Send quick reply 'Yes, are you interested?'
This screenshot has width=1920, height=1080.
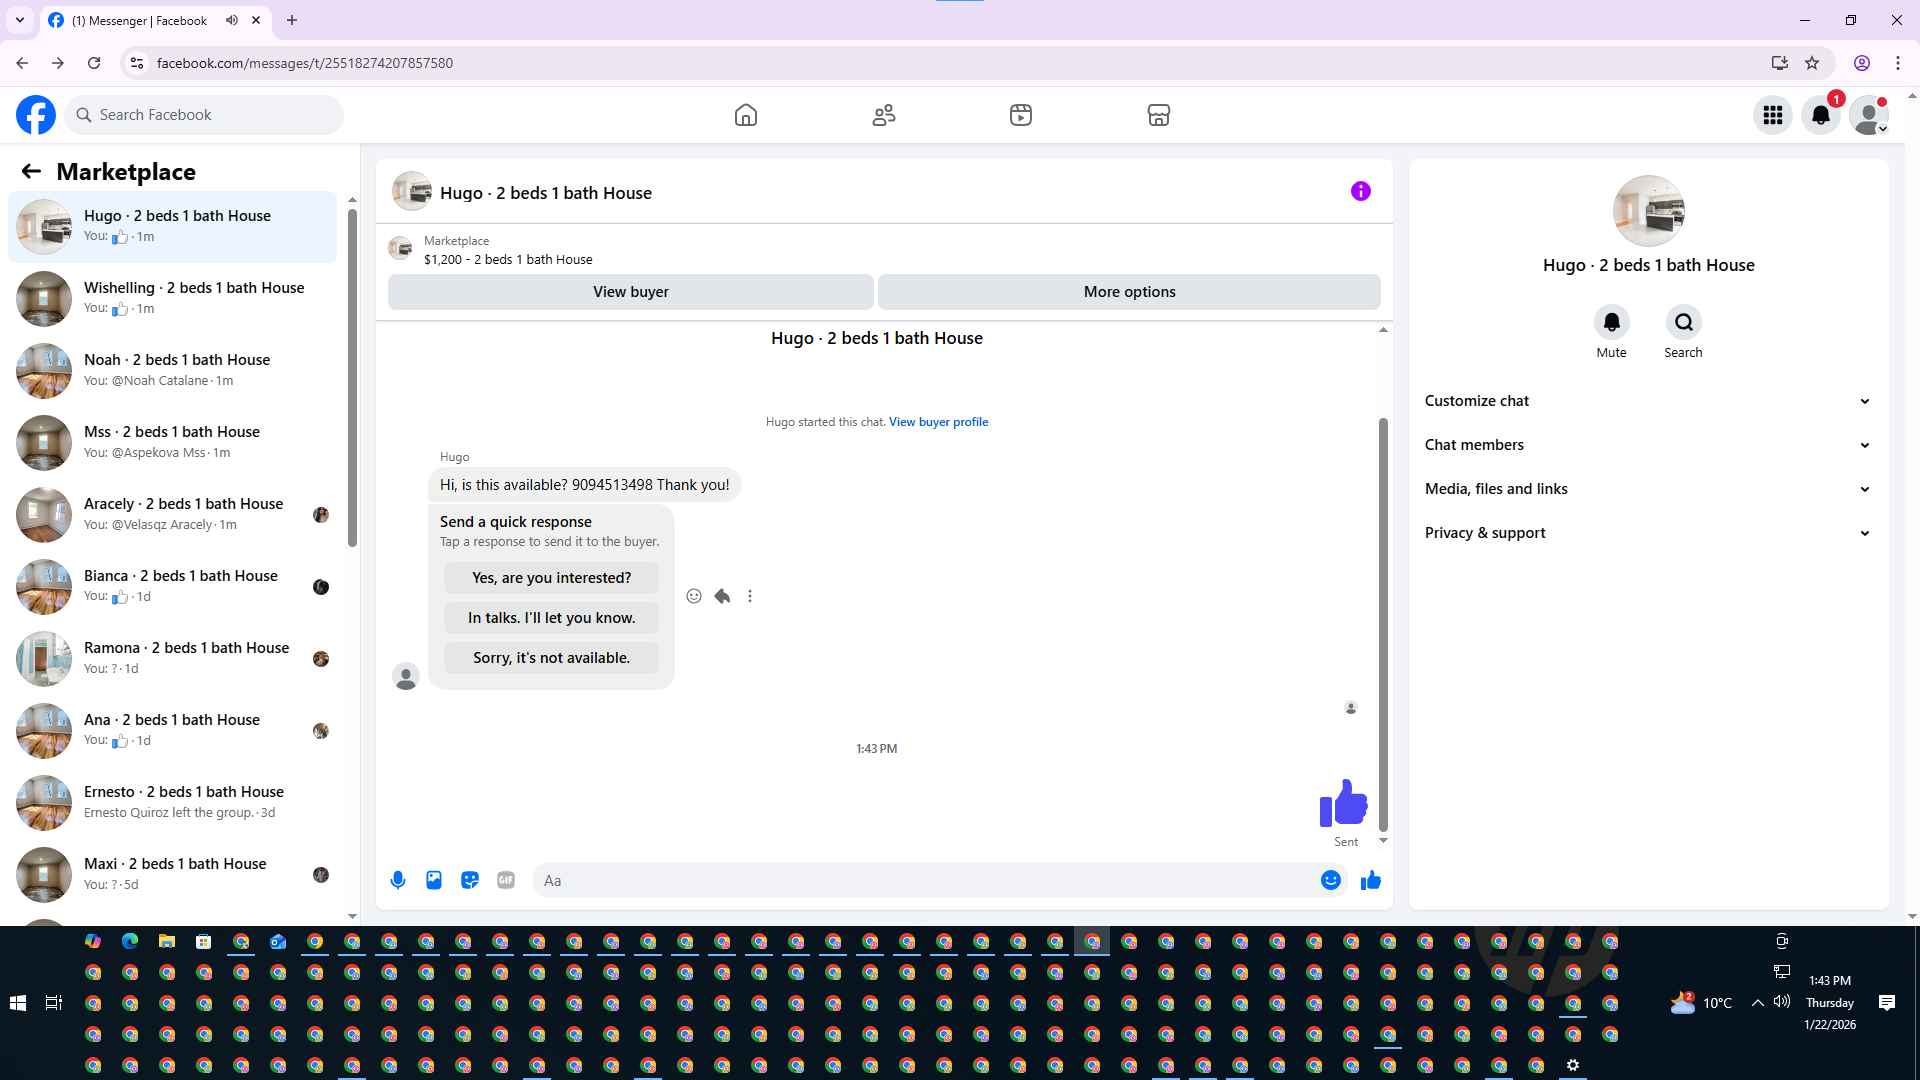tap(552, 578)
